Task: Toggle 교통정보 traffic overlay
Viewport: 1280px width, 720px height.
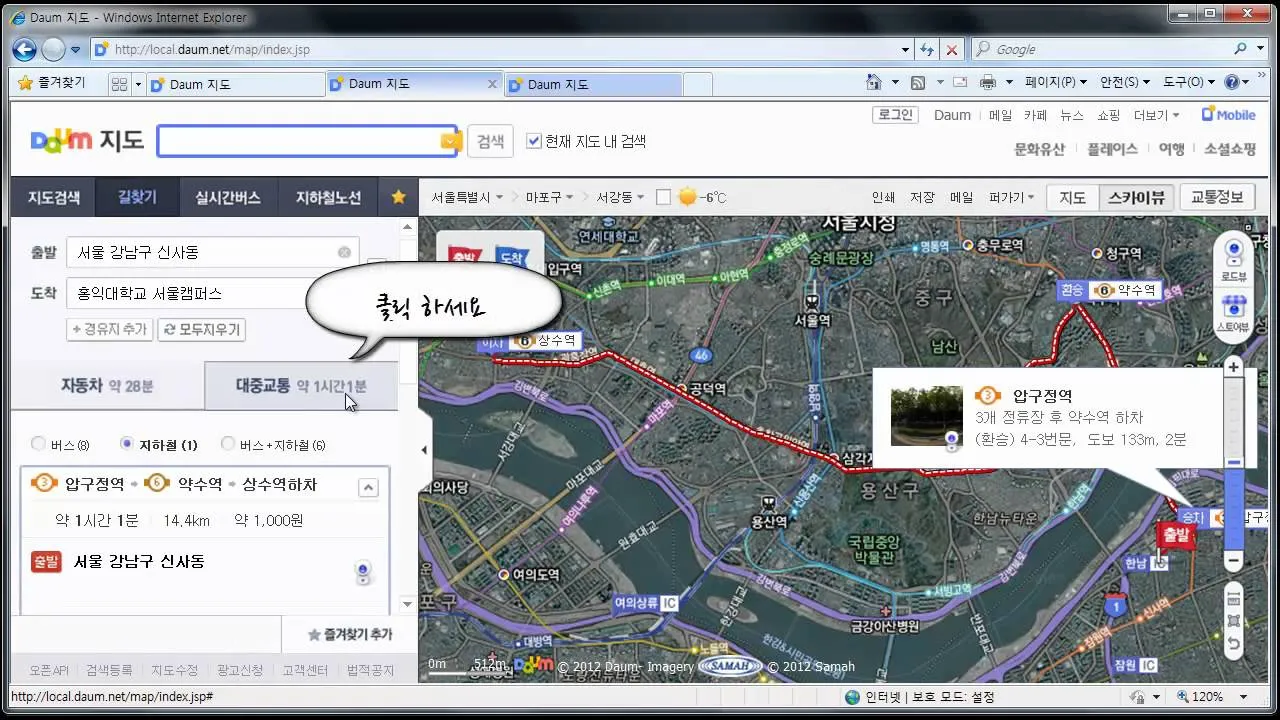Action: 1217,197
